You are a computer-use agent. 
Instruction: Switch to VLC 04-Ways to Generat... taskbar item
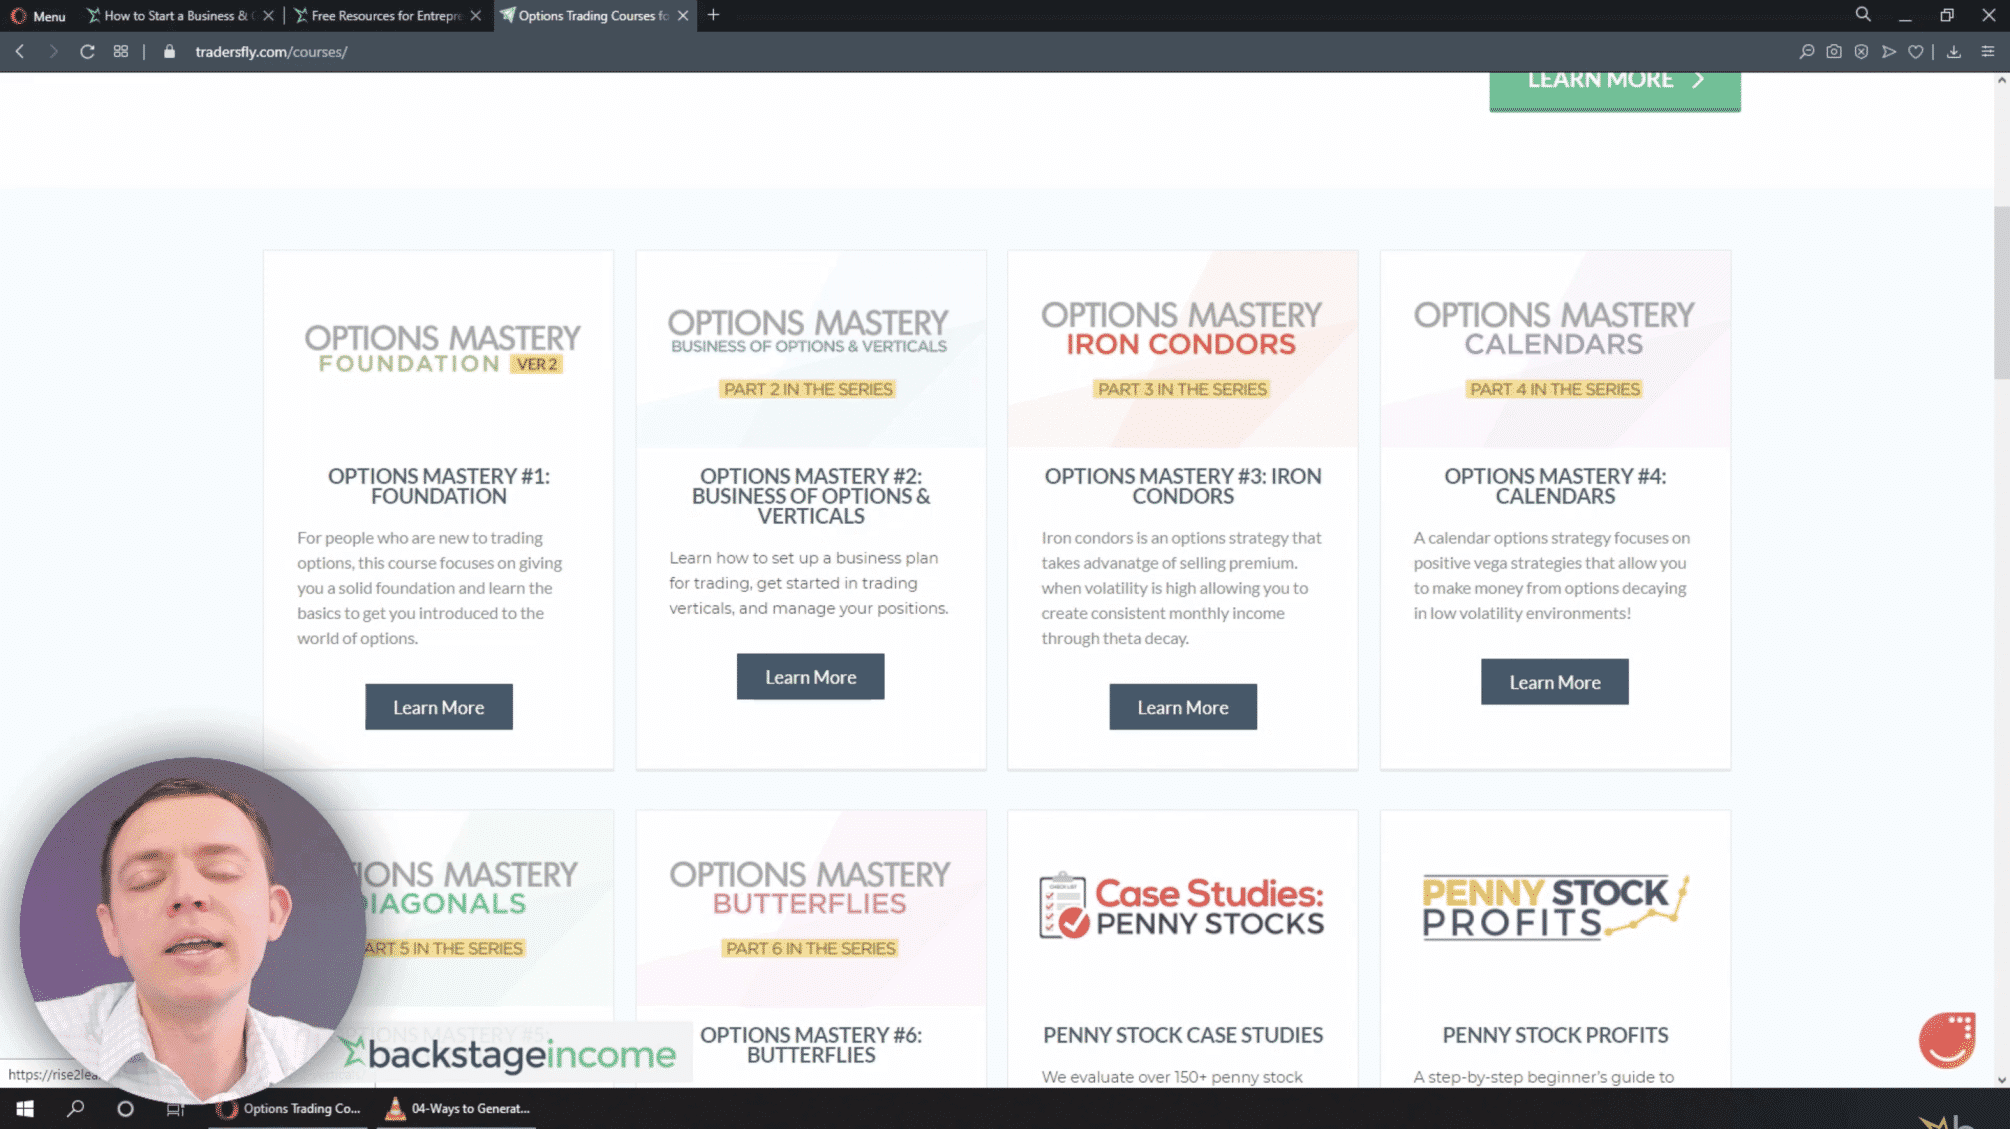click(x=458, y=1108)
